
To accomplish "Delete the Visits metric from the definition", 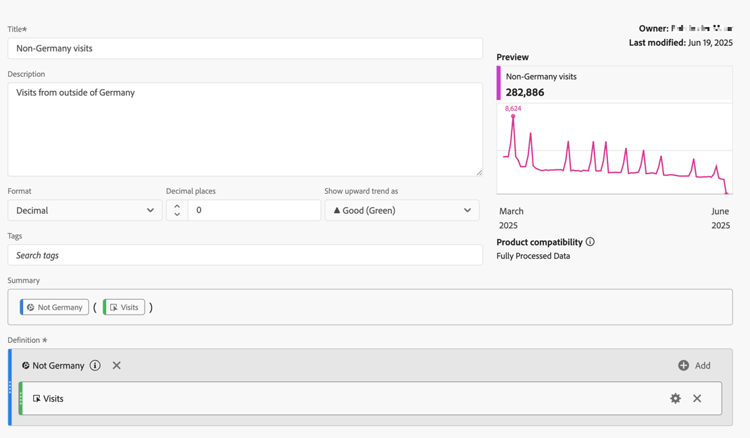I will (697, 399).
